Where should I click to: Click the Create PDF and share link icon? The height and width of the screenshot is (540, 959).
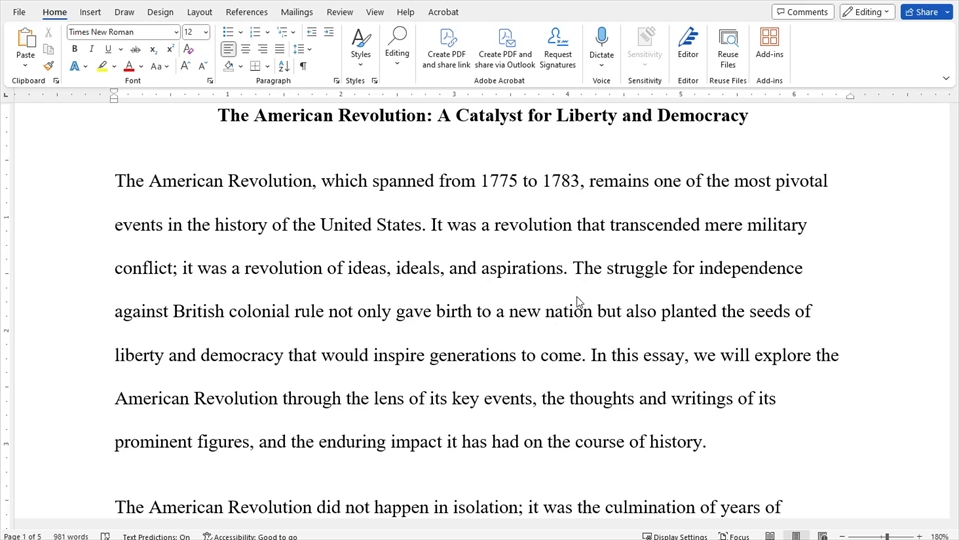(446, 38)
